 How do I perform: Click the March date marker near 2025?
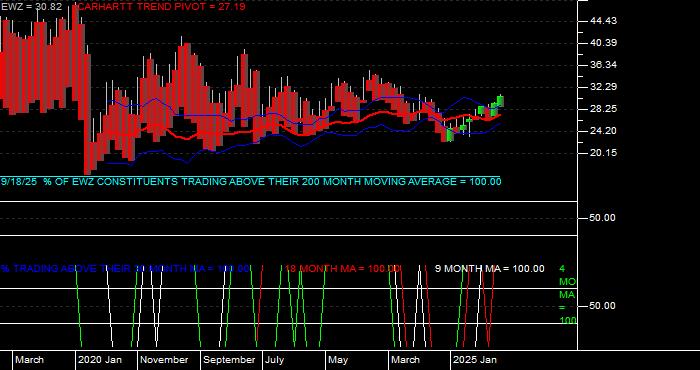tap(405, 360)
